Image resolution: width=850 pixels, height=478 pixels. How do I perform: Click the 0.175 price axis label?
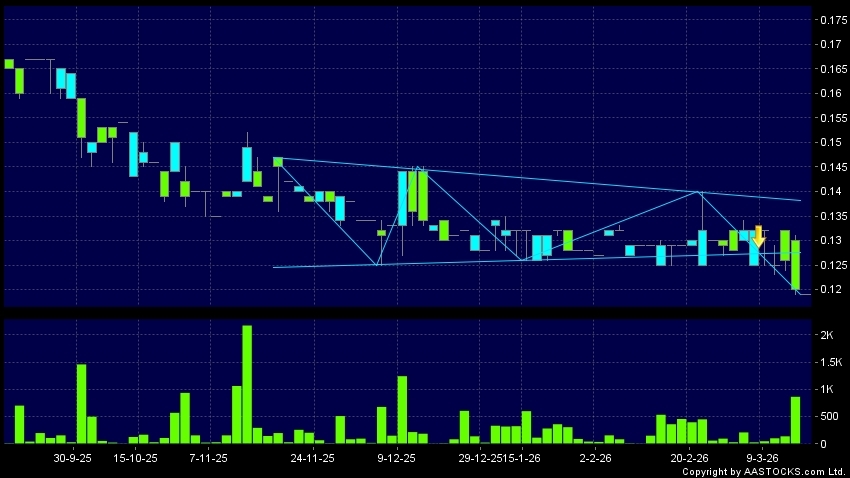[x=831, y=20]
